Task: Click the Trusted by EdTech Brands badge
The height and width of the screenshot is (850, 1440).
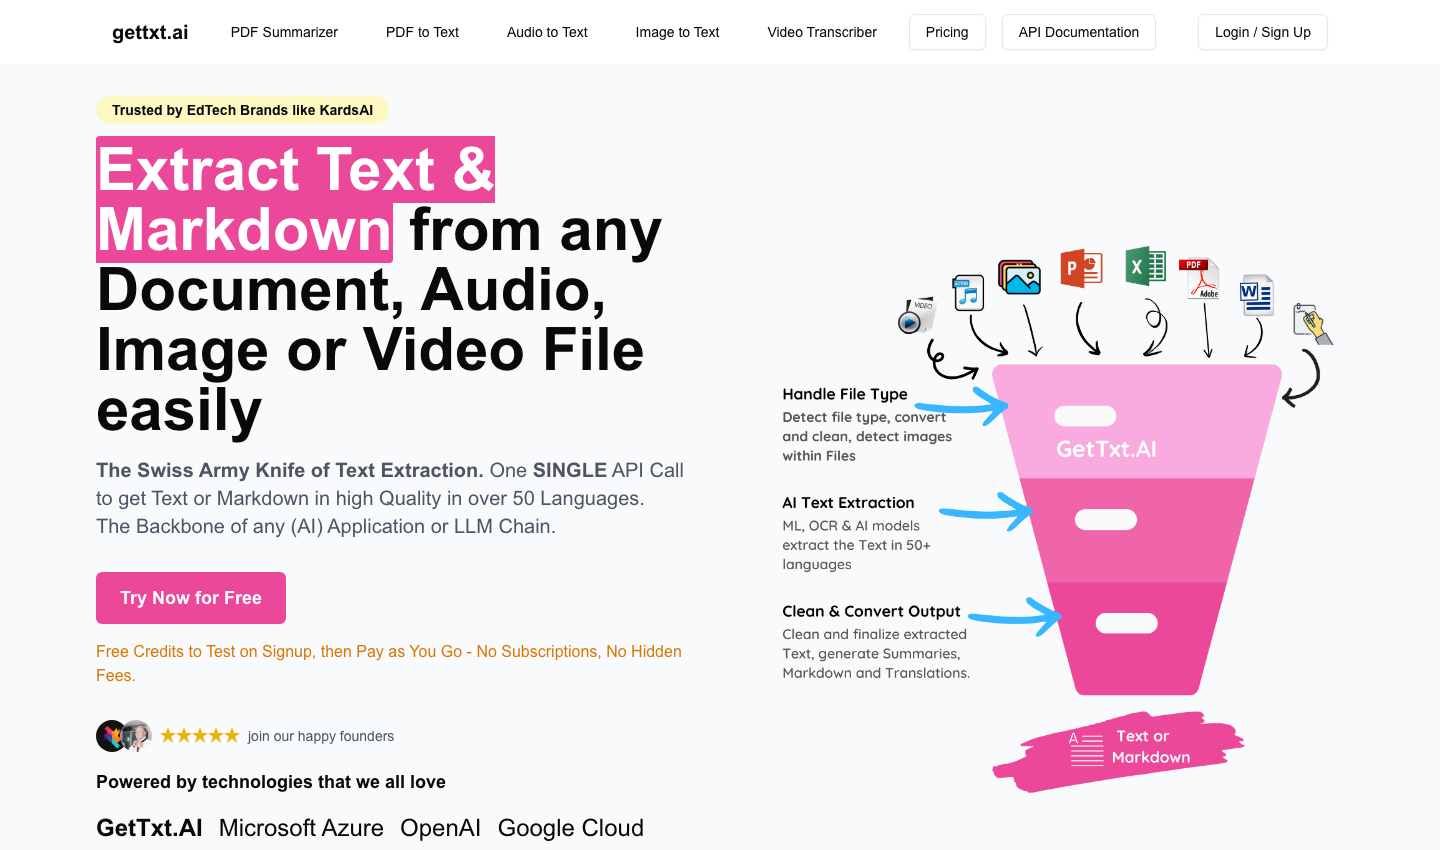Action: pos(242,110)
